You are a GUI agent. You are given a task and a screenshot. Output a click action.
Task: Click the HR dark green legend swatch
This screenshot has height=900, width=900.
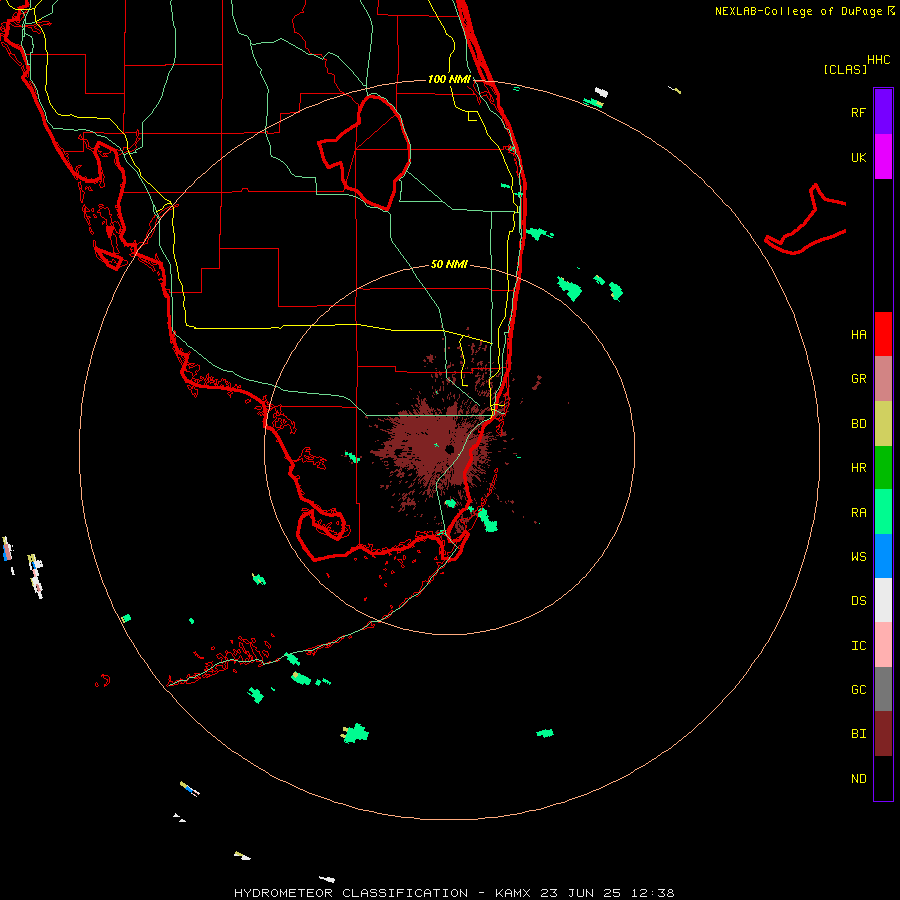tap(883, 468)
